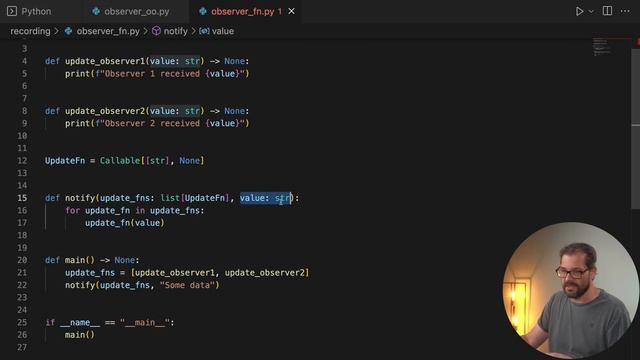Select the observer_fn.py breadcrumb

click(x=108, y=31)
